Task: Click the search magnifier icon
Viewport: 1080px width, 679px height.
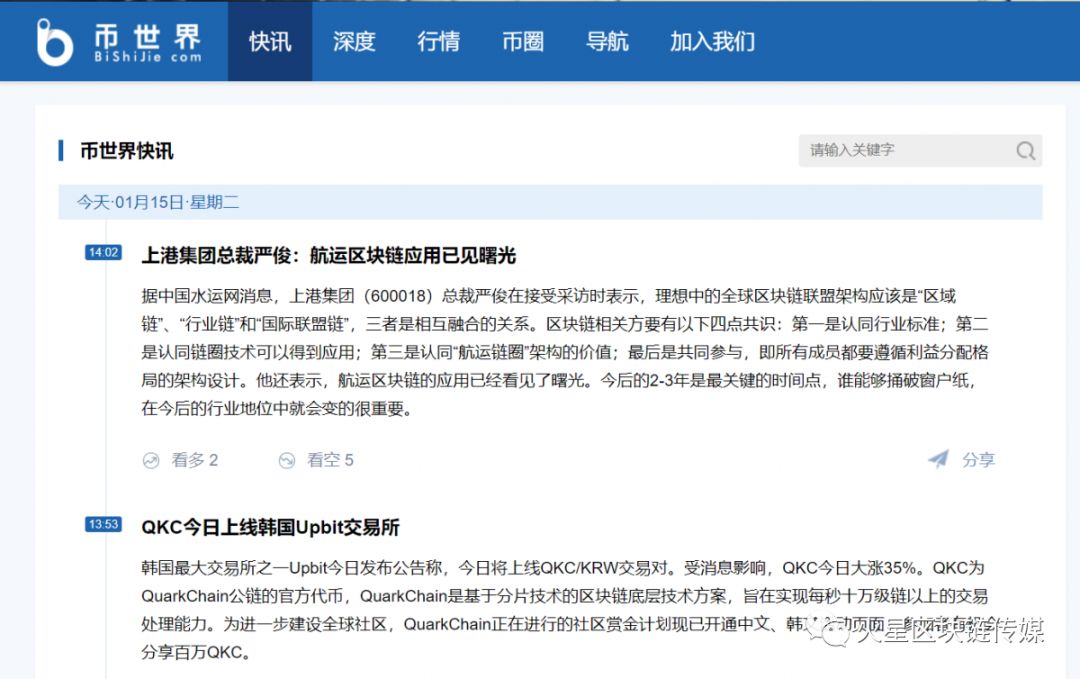Action: 1025,150
